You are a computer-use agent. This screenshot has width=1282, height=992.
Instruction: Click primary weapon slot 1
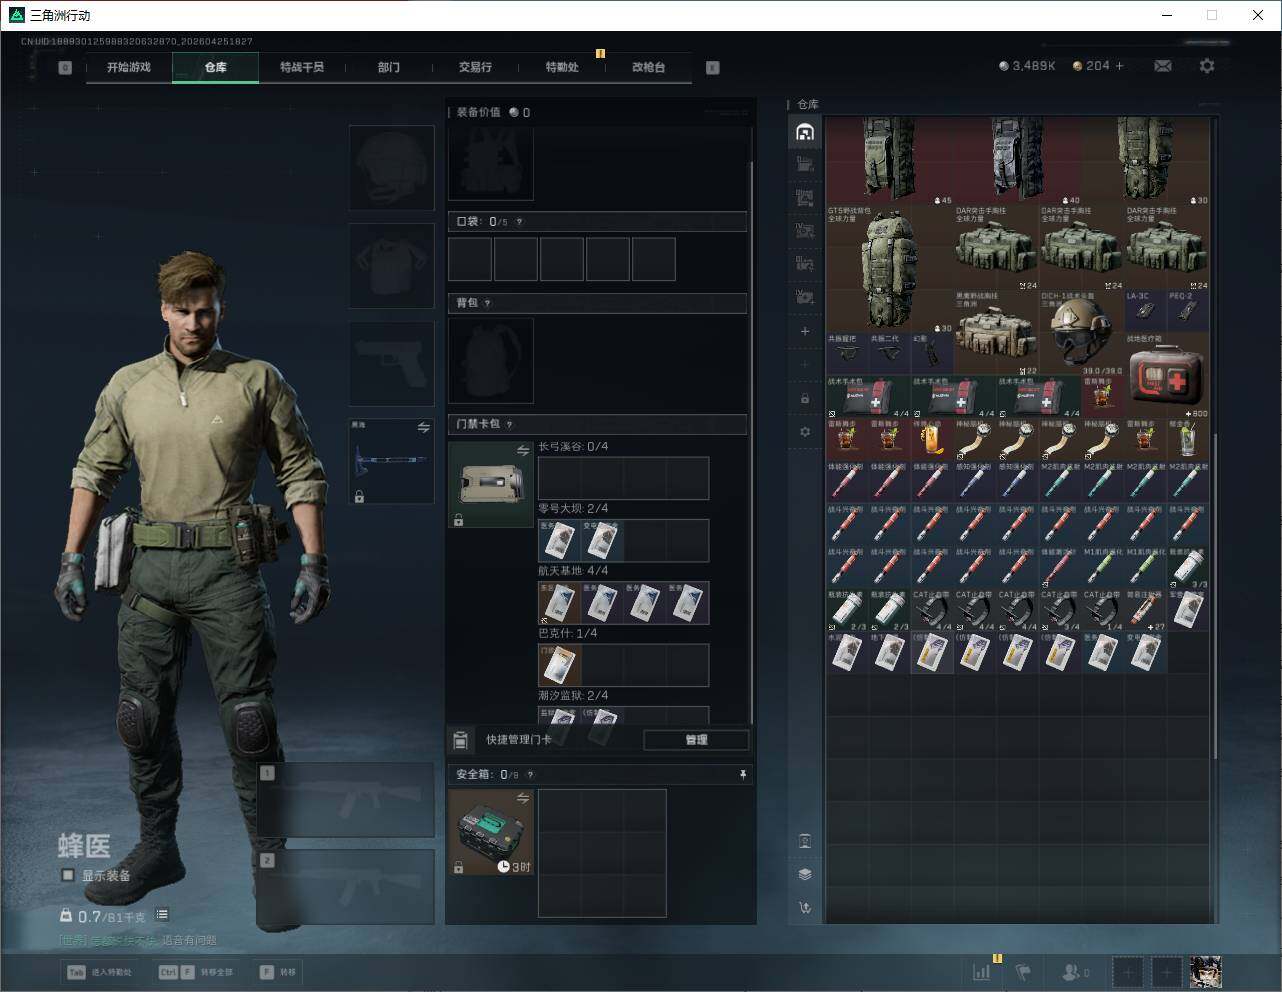click(x=345, y=800)
